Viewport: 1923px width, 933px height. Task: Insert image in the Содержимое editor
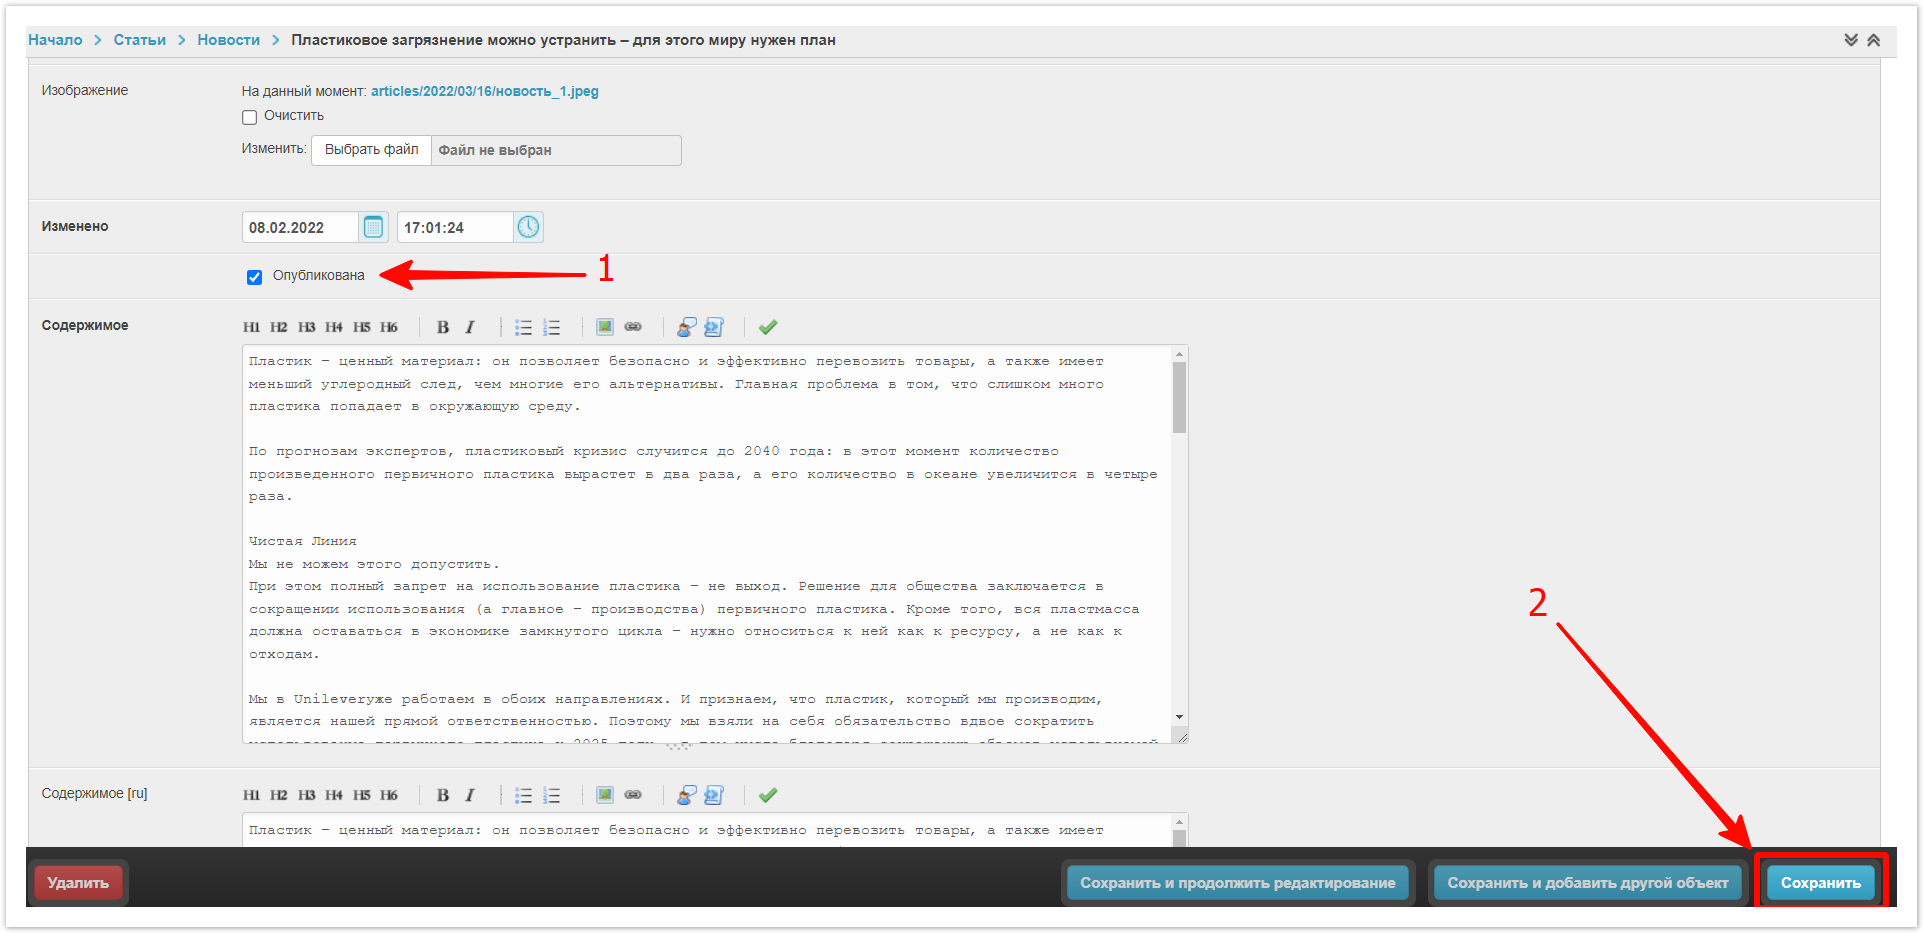pos(605,327)
